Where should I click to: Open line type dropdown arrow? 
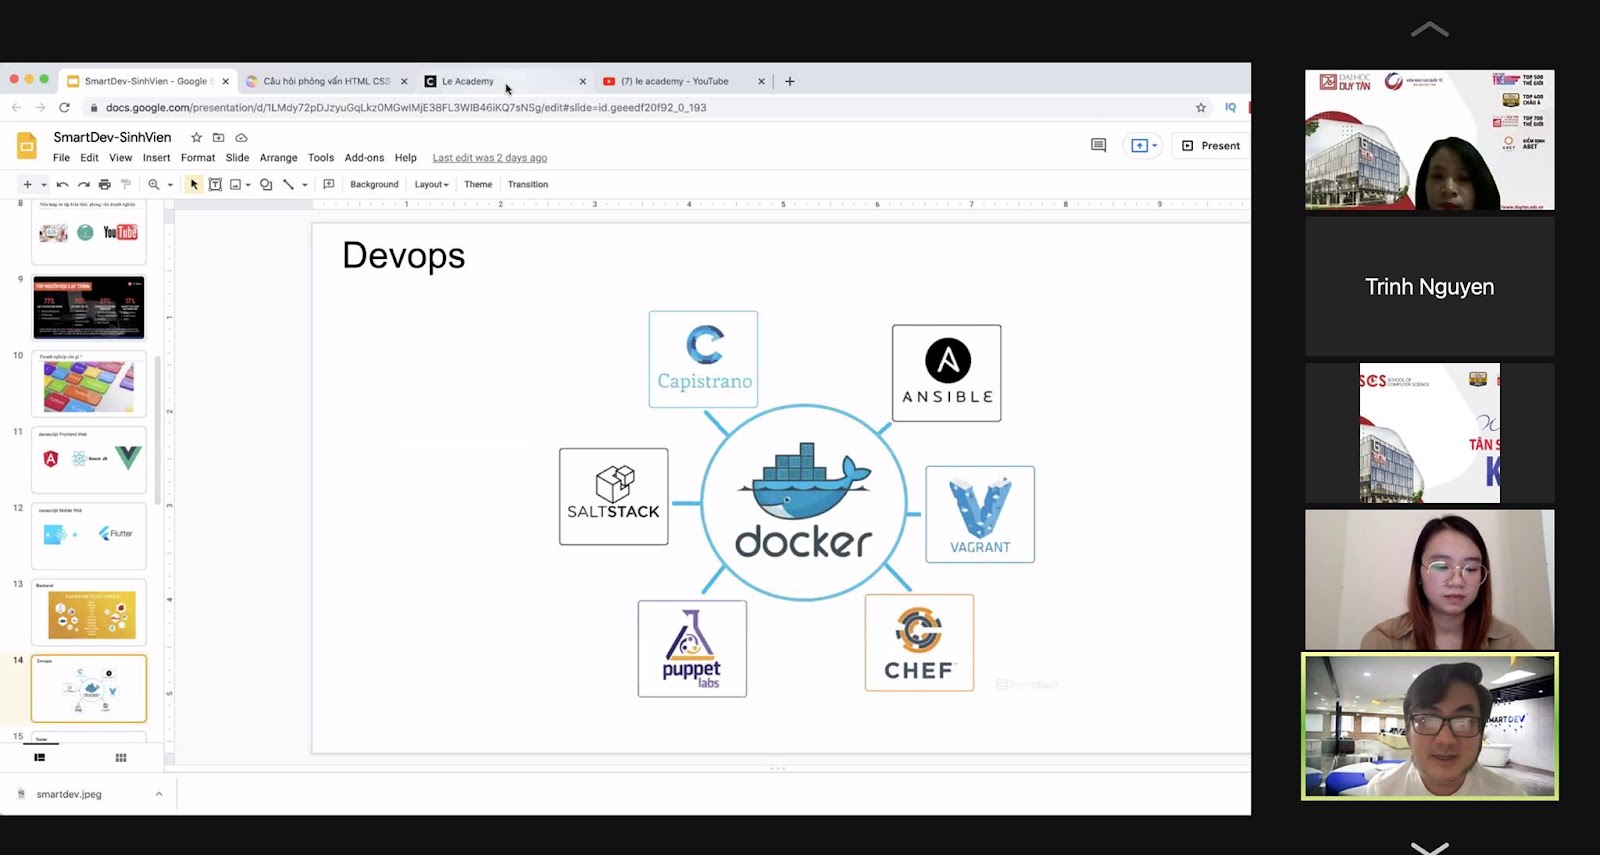[305, 185]
